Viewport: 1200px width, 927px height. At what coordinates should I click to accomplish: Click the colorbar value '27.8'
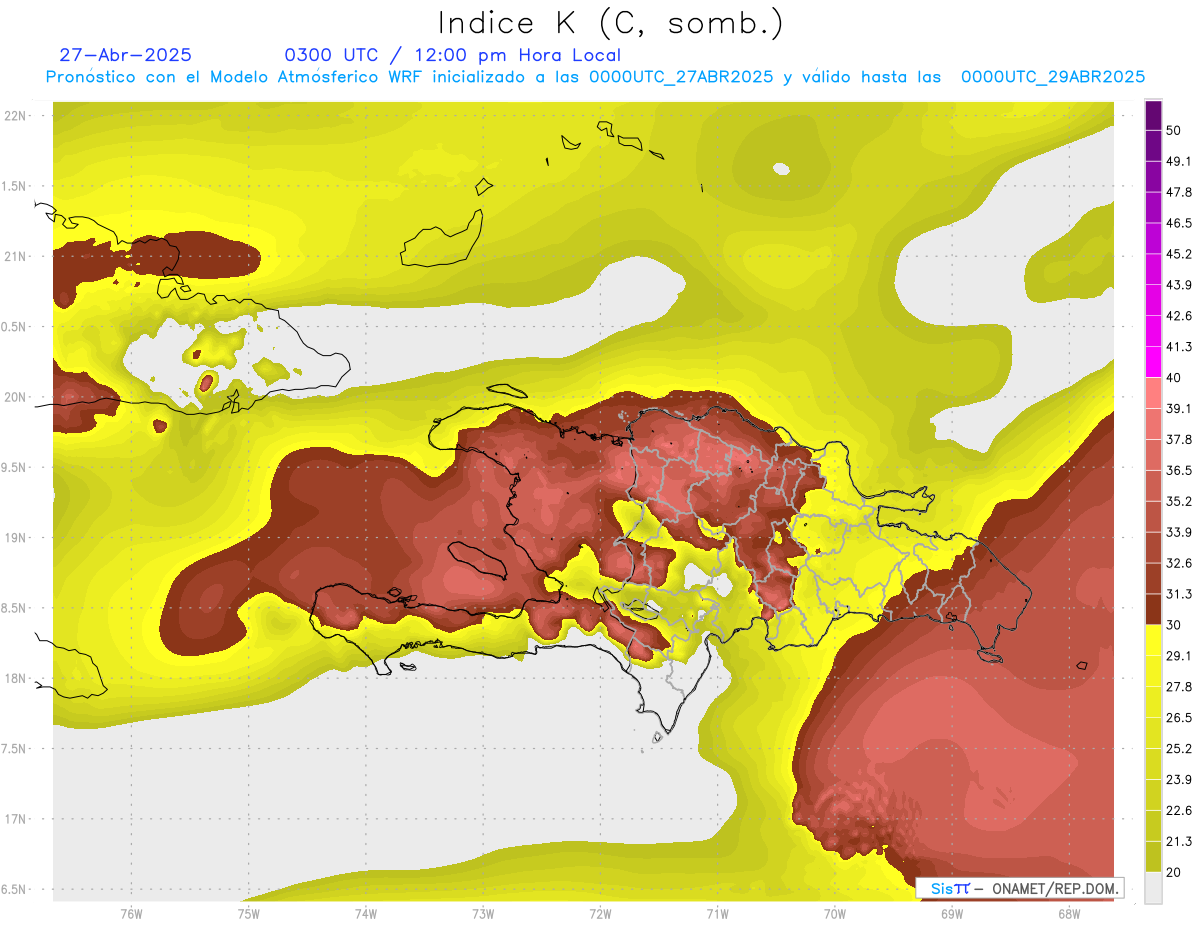1179,687
